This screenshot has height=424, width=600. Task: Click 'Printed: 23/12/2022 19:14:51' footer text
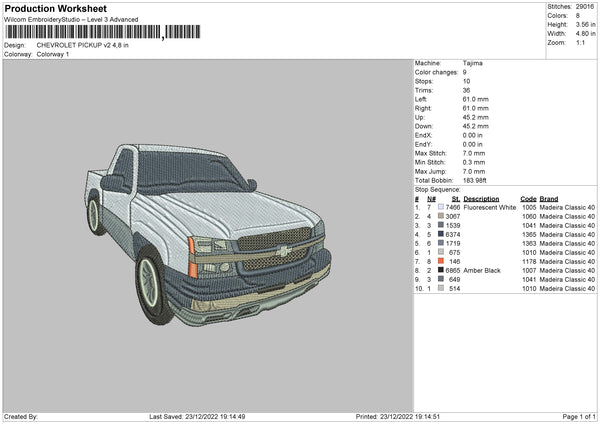click(x=398, y=417)
